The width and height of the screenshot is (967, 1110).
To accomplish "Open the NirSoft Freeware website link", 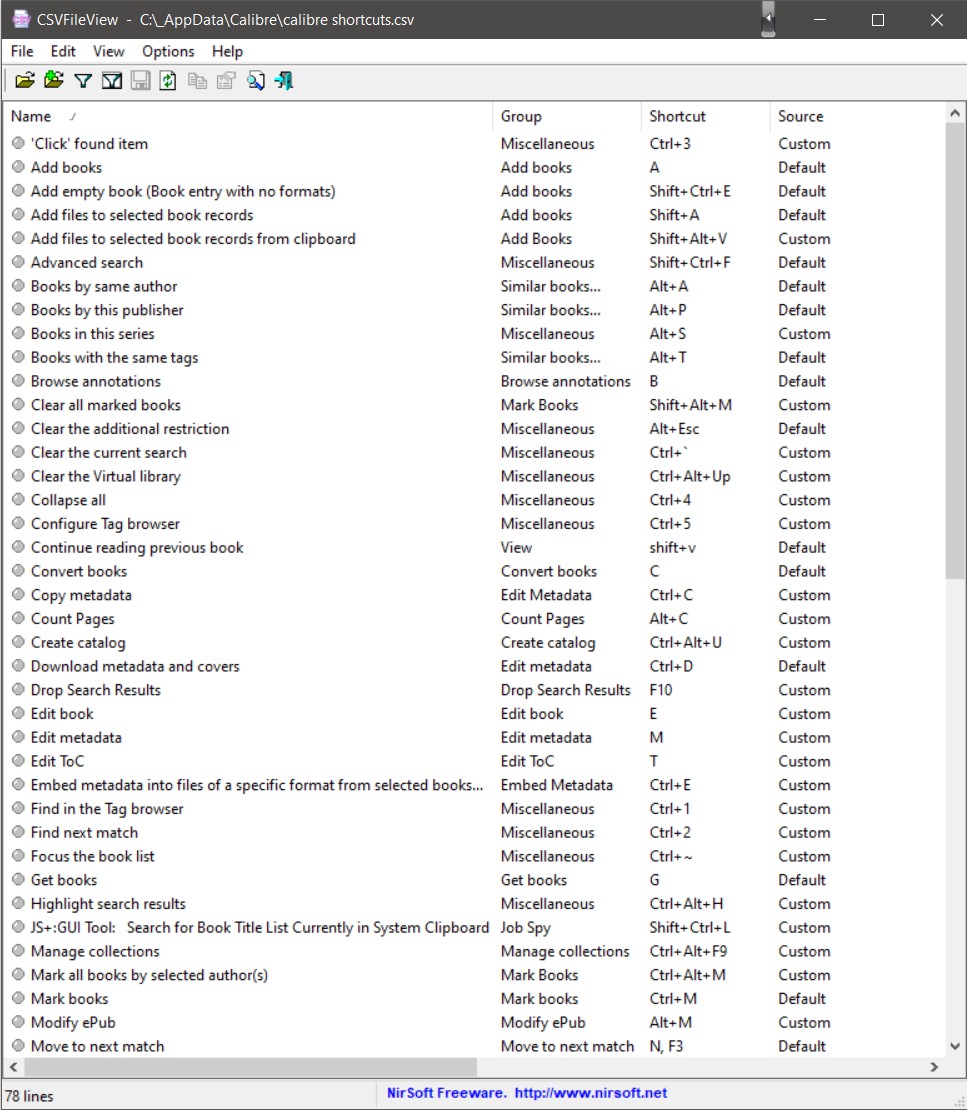I will (527, 1092).
